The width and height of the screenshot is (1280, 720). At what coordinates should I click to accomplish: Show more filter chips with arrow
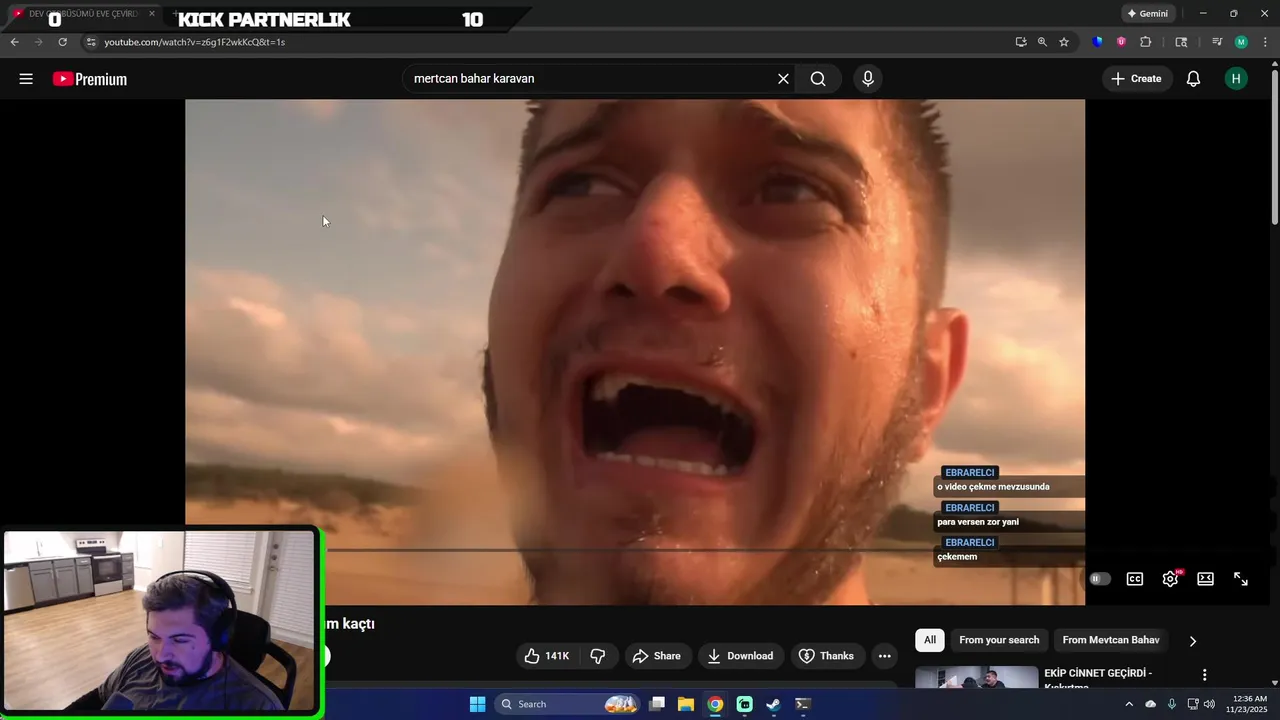[x=1192, y=641]
